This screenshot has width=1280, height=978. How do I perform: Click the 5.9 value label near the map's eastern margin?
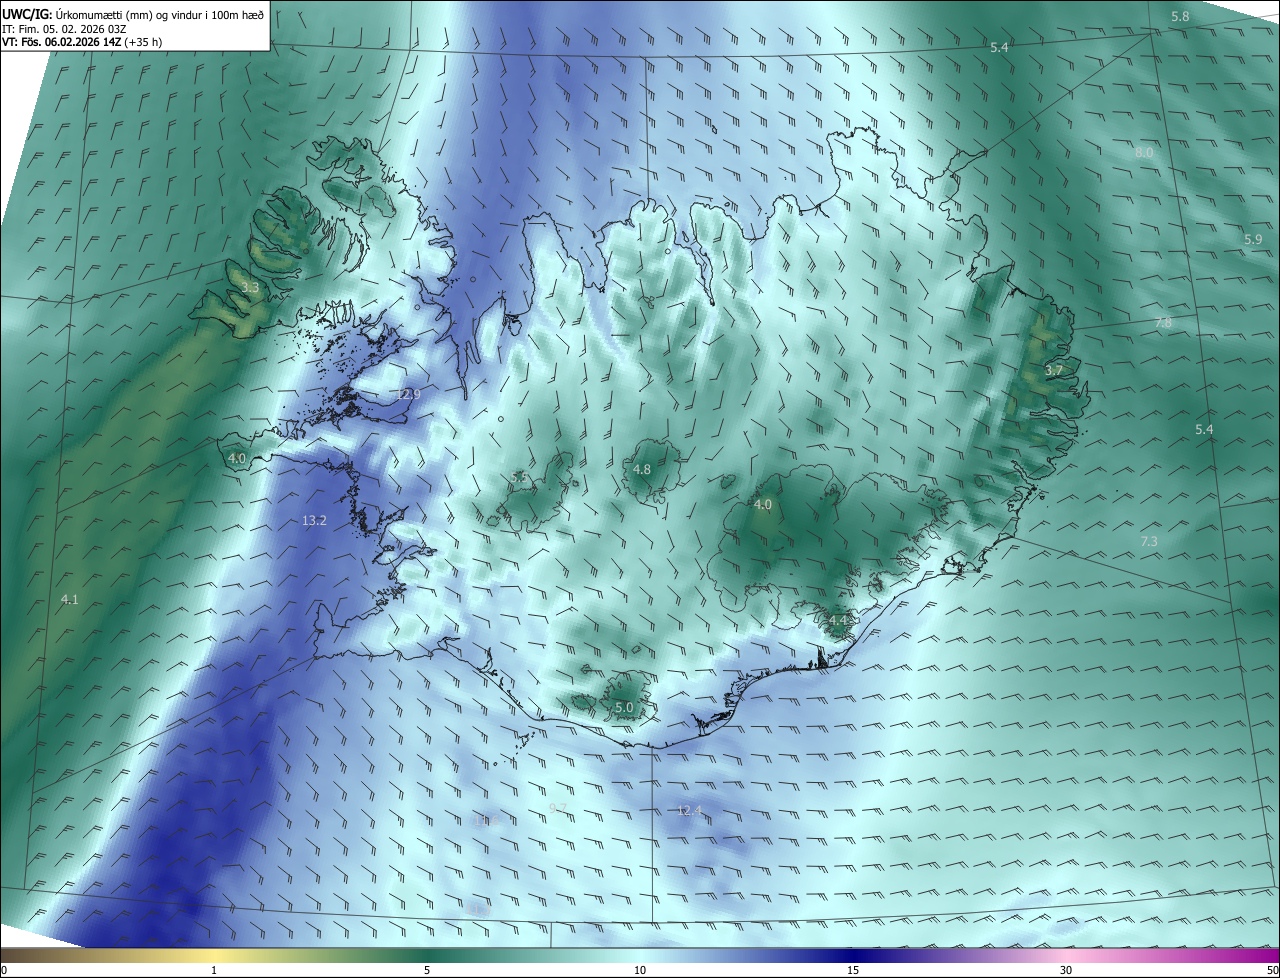(1253, 240)
